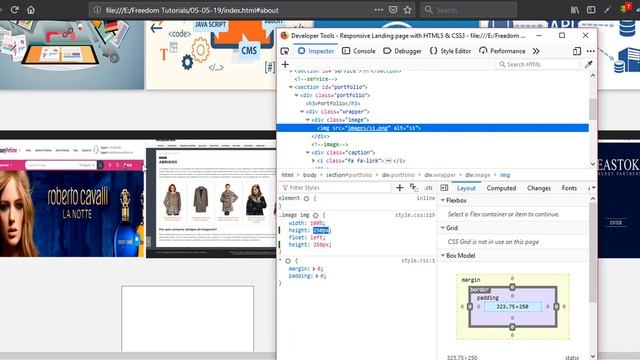640x360 pixels.
Task: Go to the Firefox home page
Action: 31,10
